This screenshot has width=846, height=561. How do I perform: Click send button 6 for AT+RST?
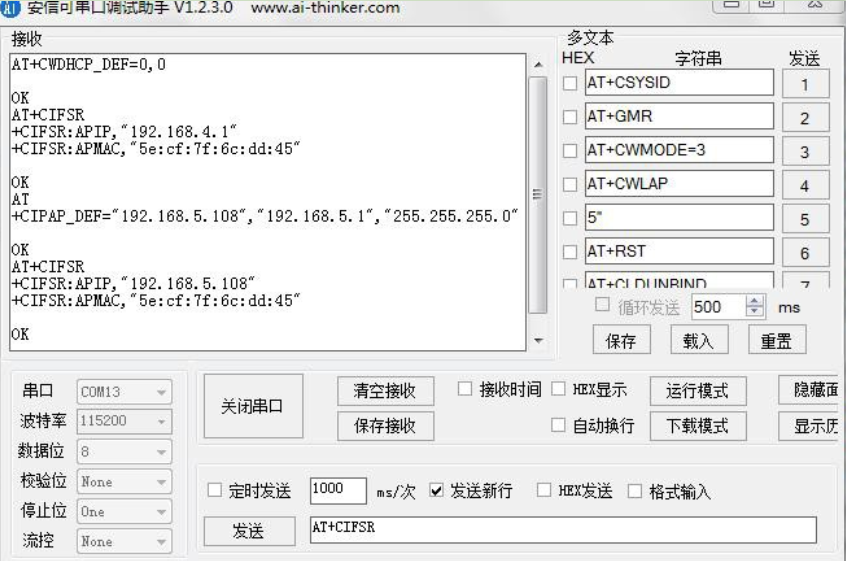805,253
